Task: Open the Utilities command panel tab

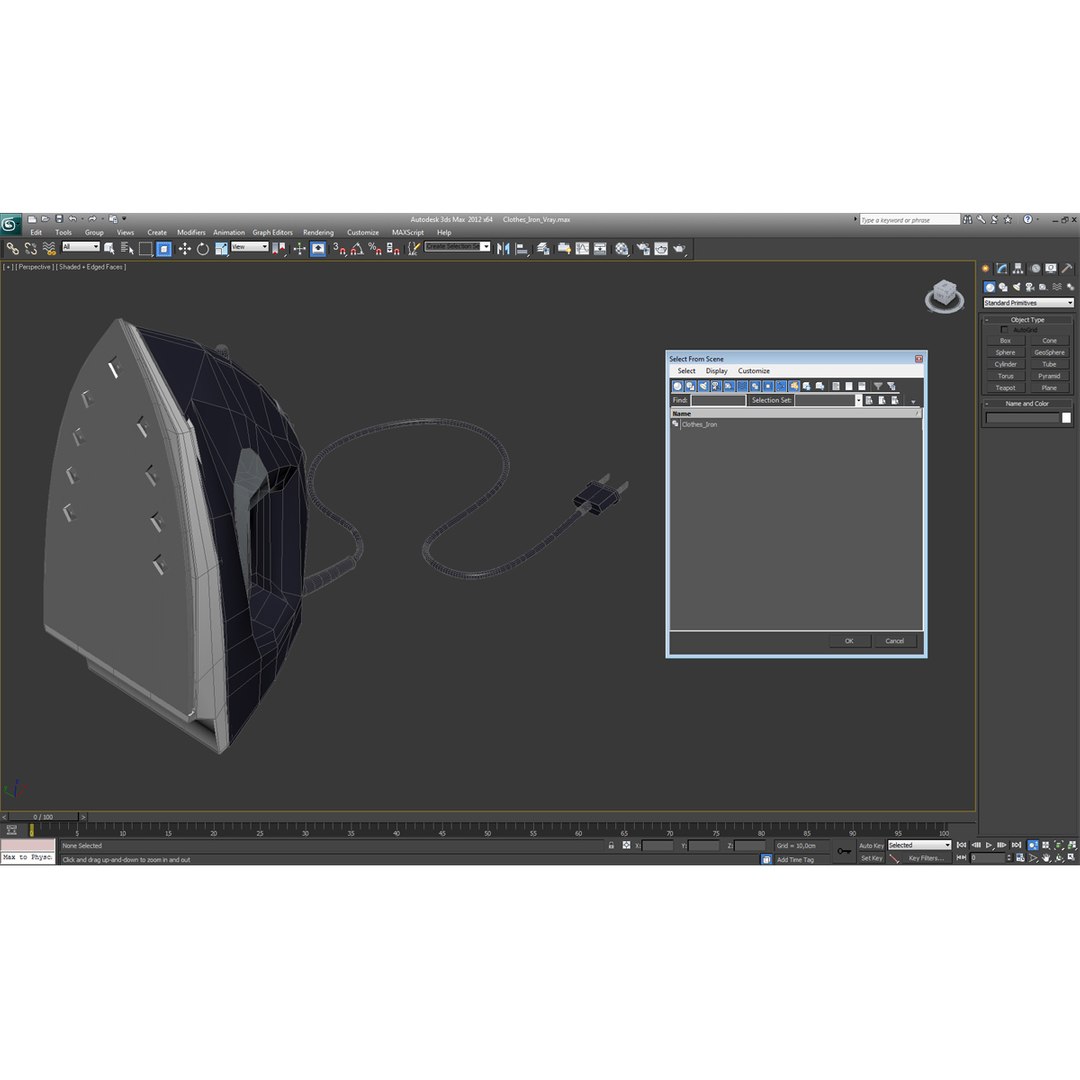Action: pos(1067,269)
